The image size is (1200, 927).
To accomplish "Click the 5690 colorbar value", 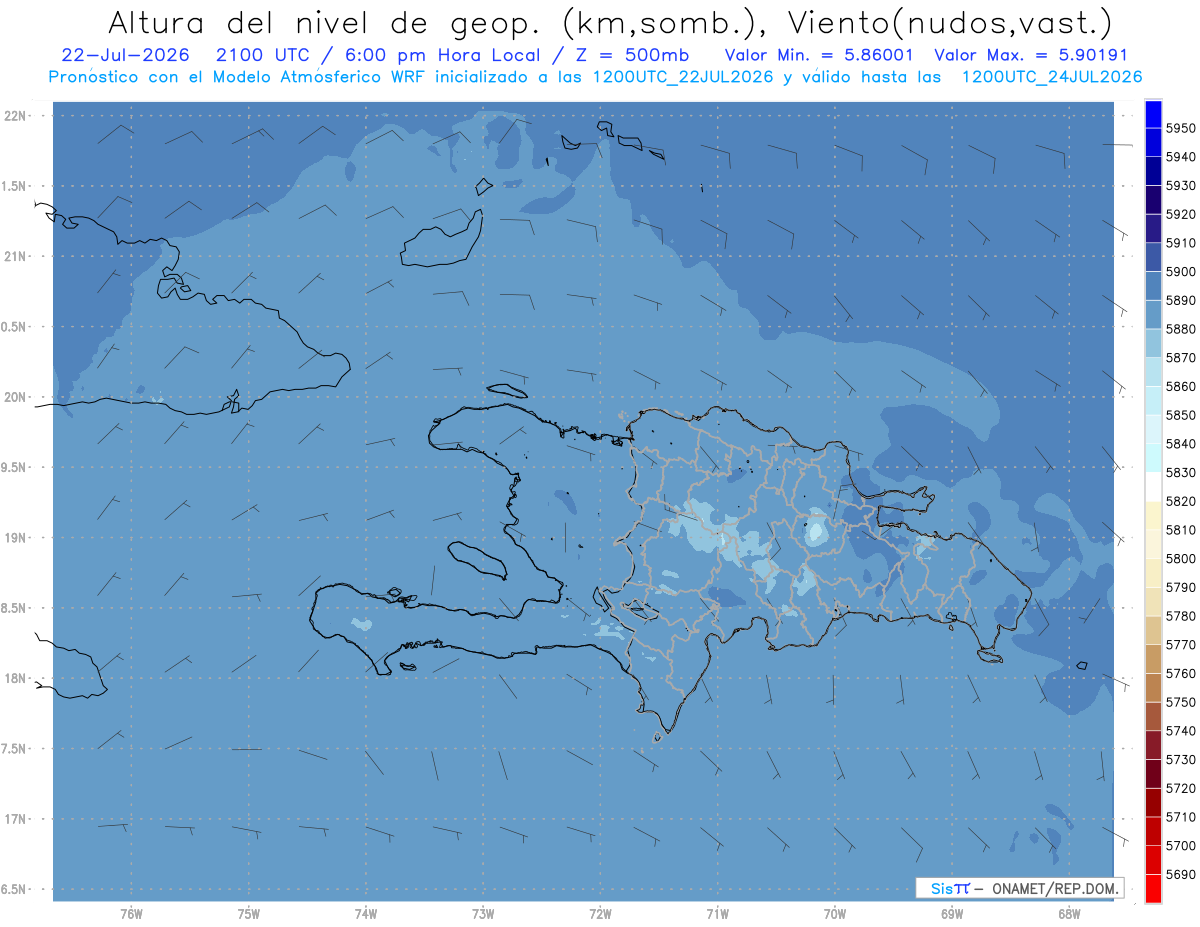I will (1181, 874).
